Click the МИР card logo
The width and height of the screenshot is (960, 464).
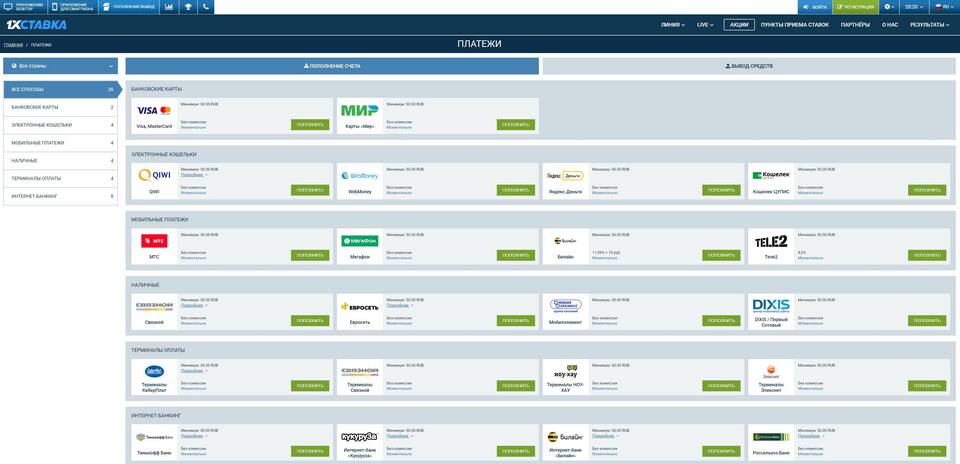point(359,110)
